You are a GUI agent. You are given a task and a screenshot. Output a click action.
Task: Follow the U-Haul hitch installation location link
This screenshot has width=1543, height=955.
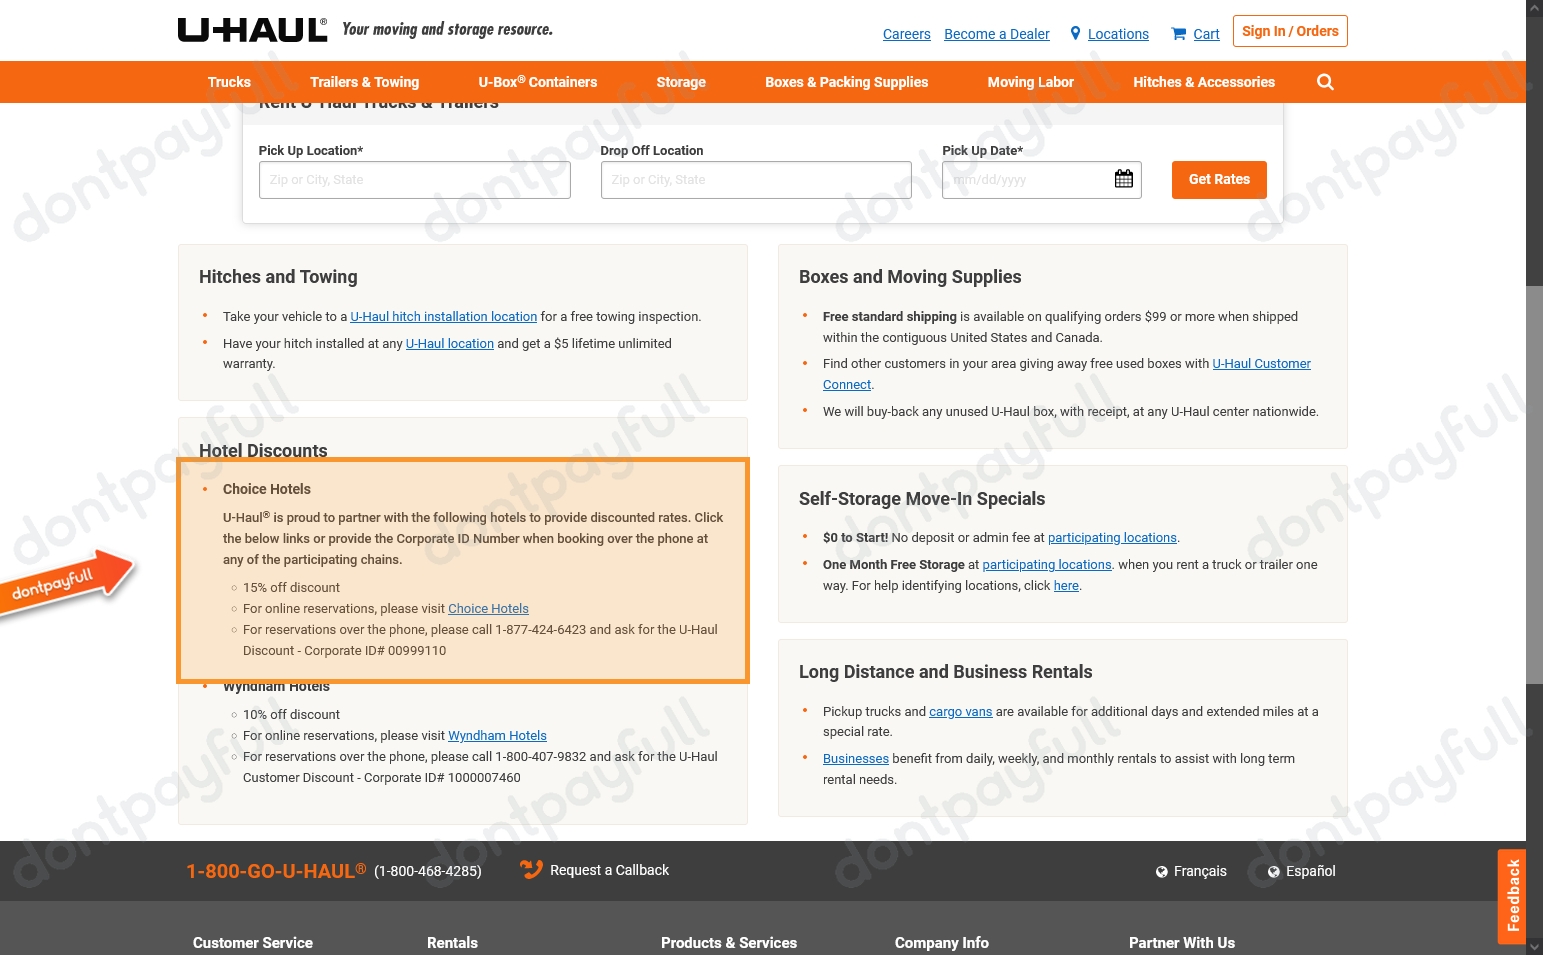(444, 317)
